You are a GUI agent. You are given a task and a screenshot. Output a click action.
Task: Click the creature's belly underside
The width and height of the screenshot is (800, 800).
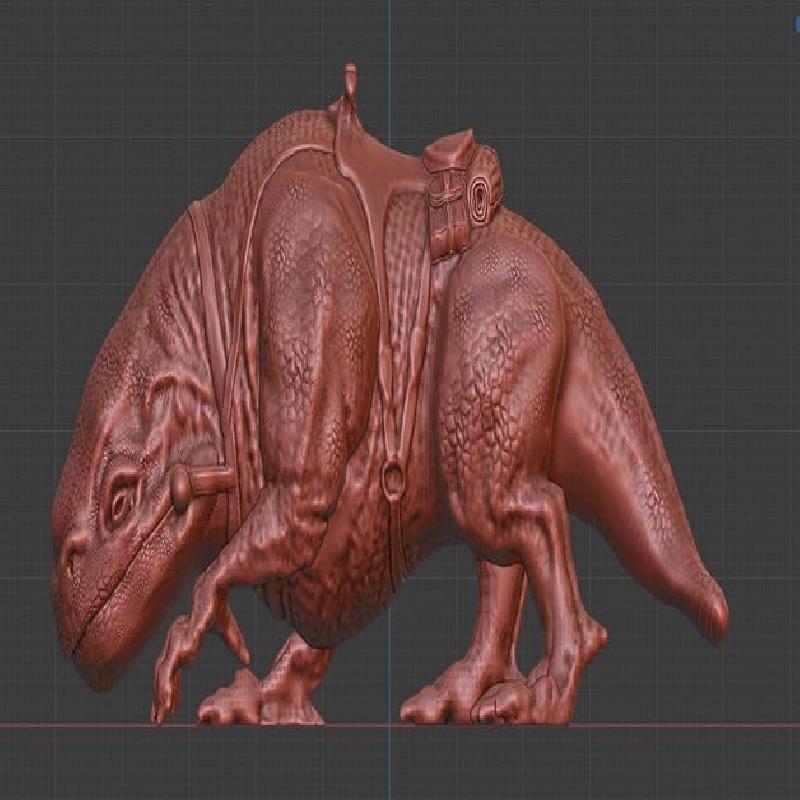click(x=330, y=610)
